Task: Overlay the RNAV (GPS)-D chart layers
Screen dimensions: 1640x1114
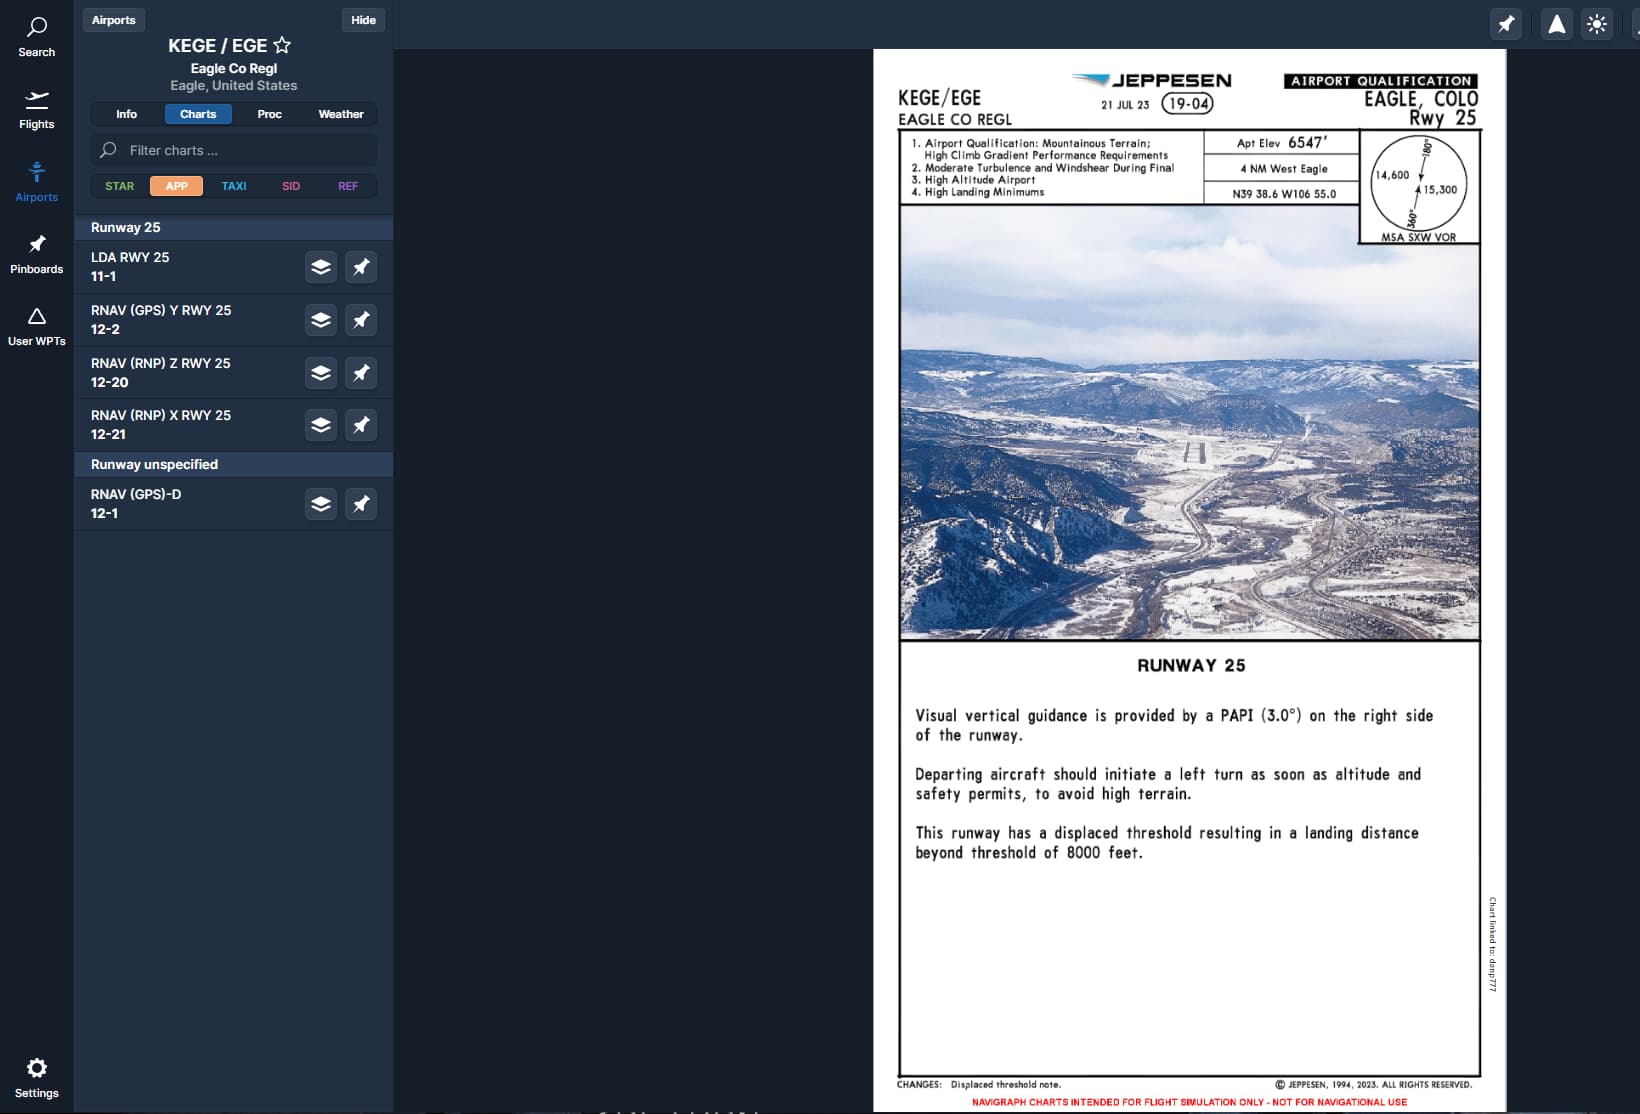Action: coord(321,504)
